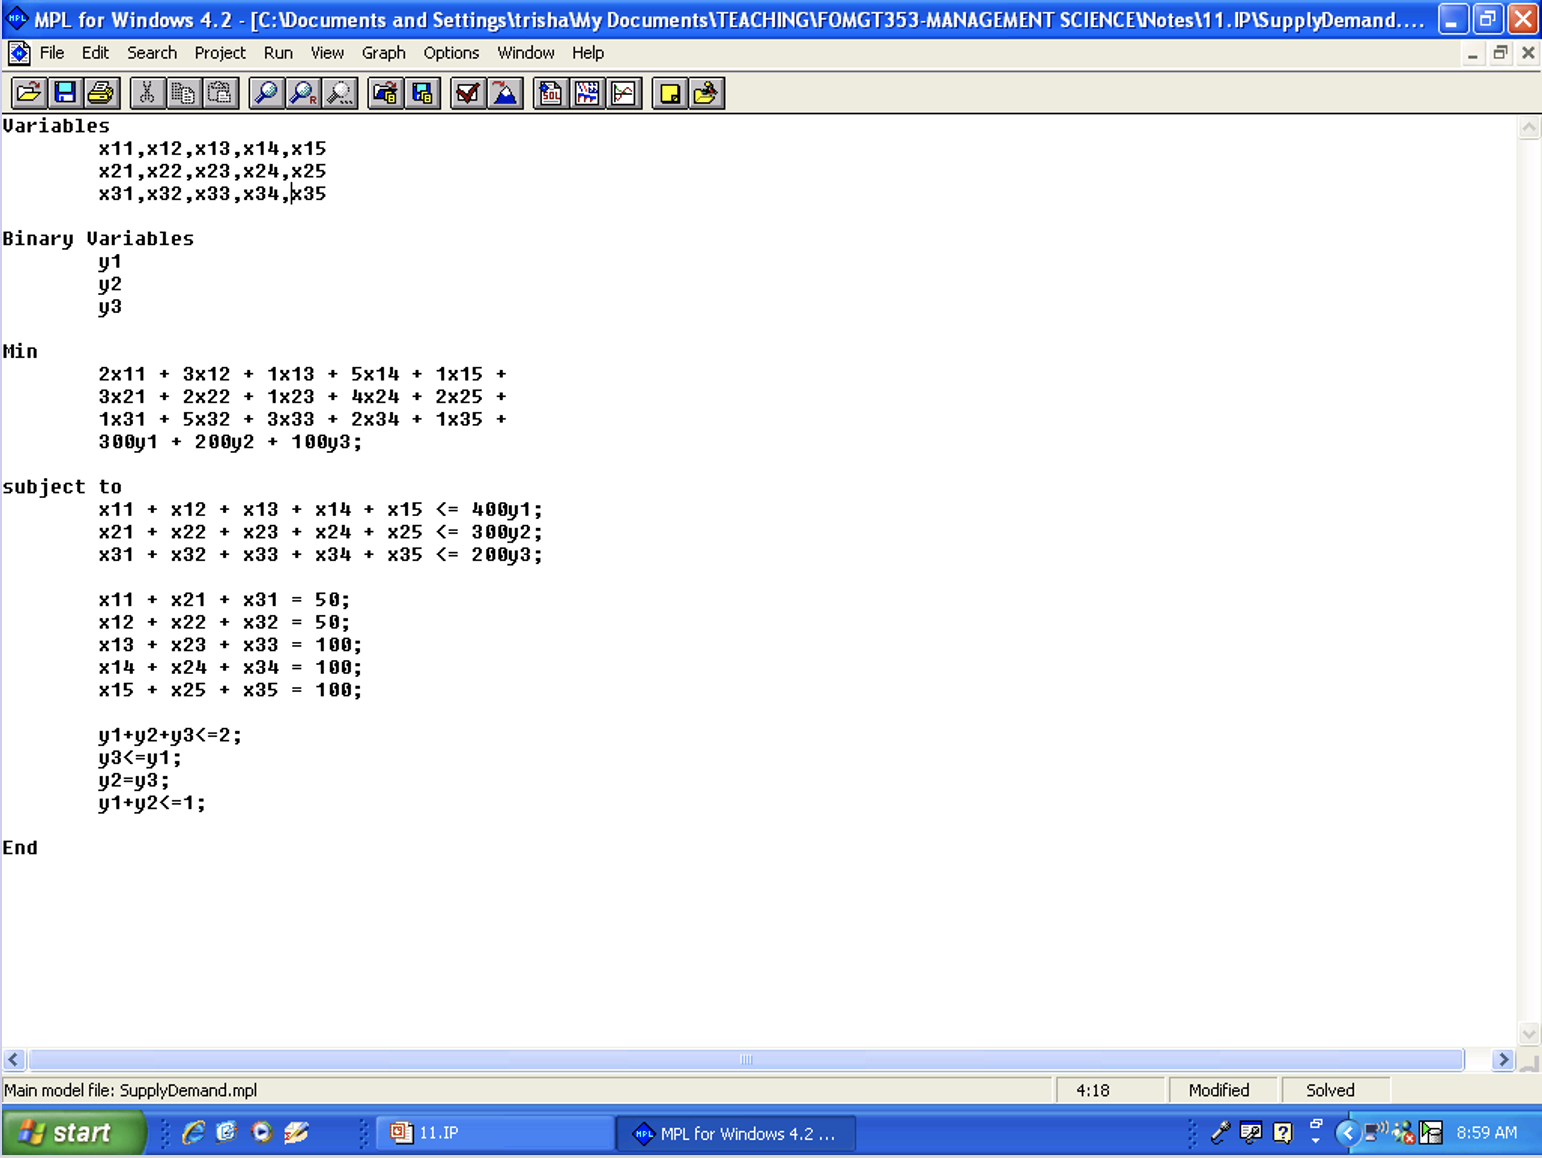This screenshot has height=1158, width=1542.
Task: Click the Save Project disks icon
Action: point(422,94)
